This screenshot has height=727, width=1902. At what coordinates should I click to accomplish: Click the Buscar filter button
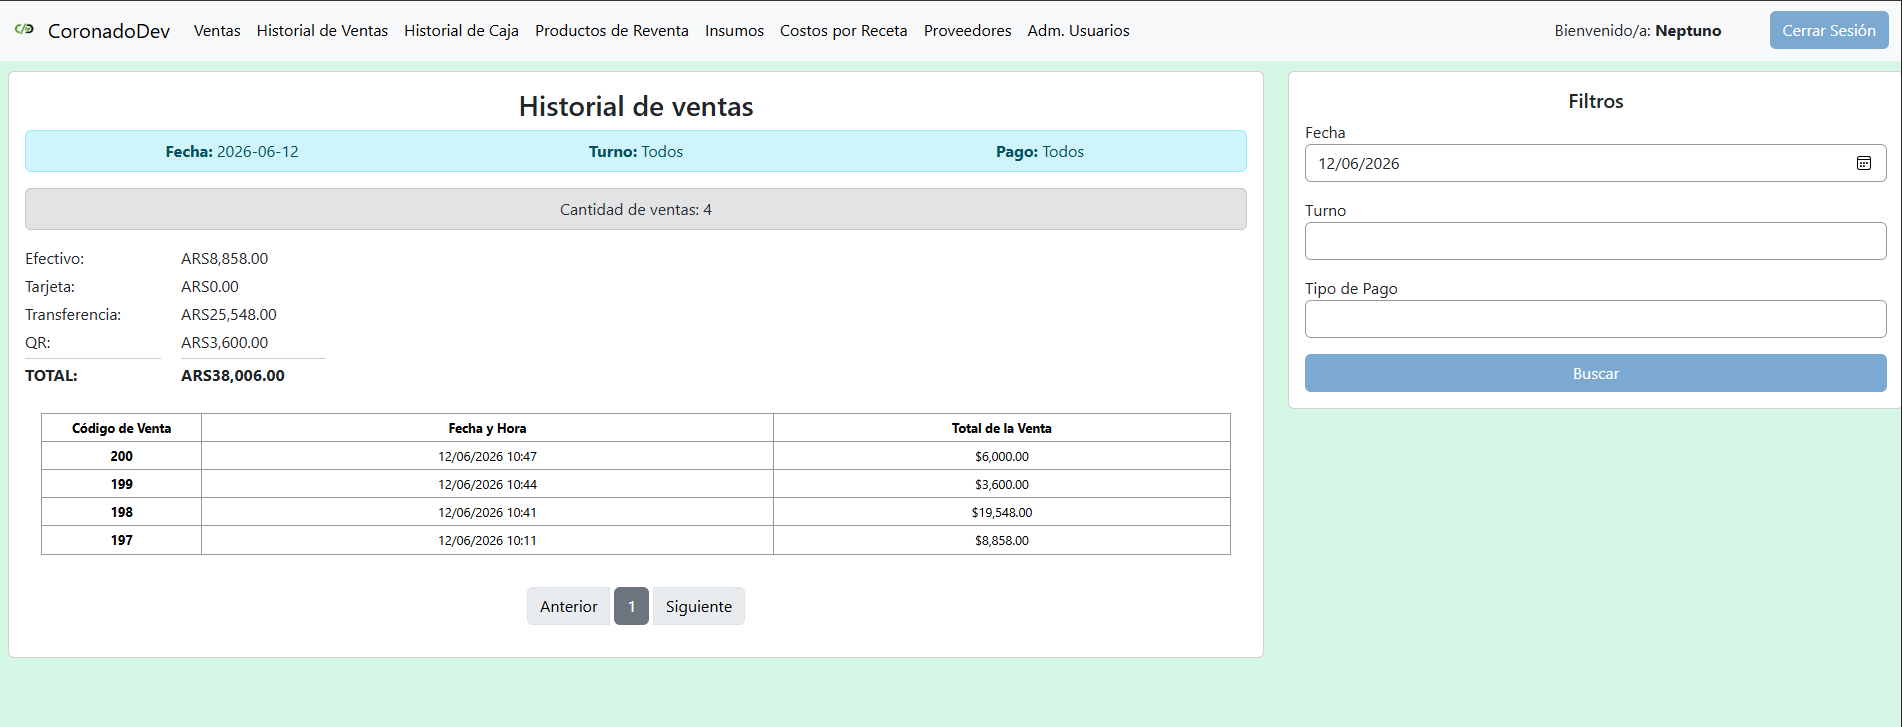click(x=1595, y=373)
